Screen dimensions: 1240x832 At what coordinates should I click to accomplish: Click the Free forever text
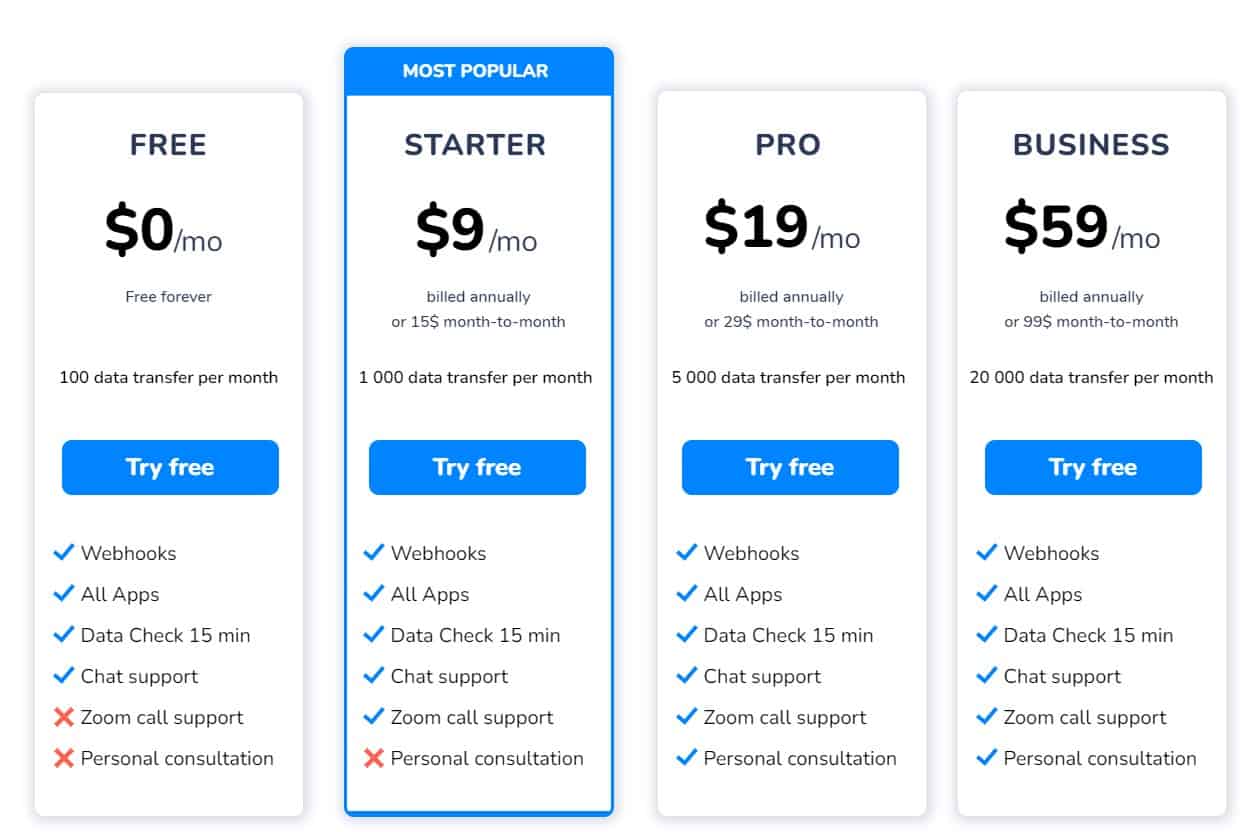tap(168, 296)
